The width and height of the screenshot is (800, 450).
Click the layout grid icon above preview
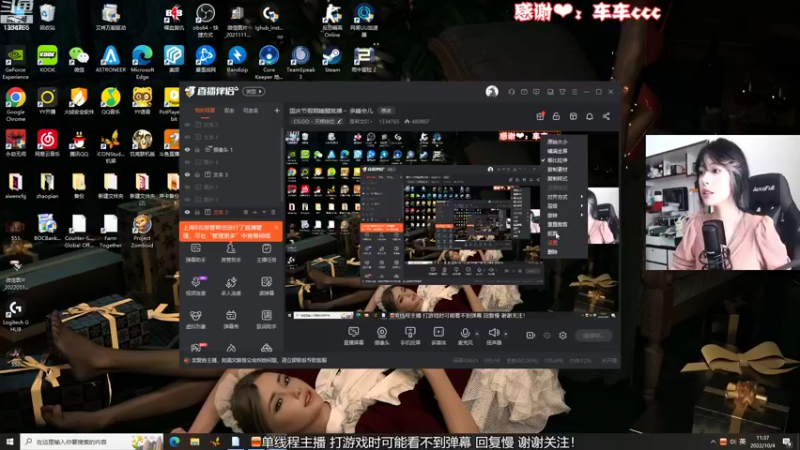tap(573, 116)
